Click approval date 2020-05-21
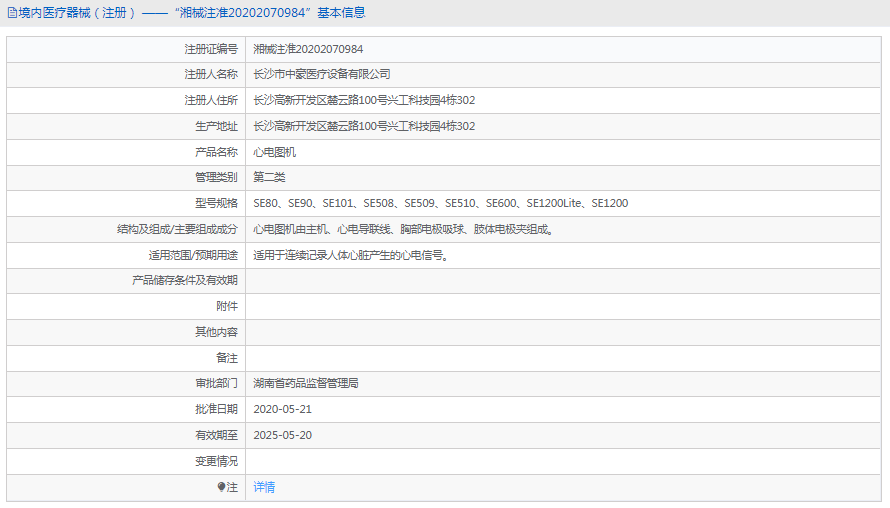890x508 pixels. (x=283, y=409)
